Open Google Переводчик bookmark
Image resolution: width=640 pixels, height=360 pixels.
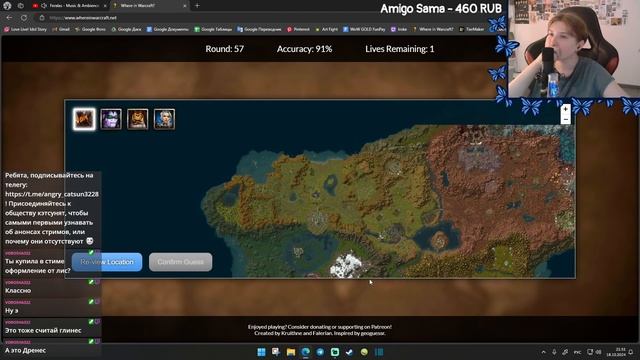[259, 29]
